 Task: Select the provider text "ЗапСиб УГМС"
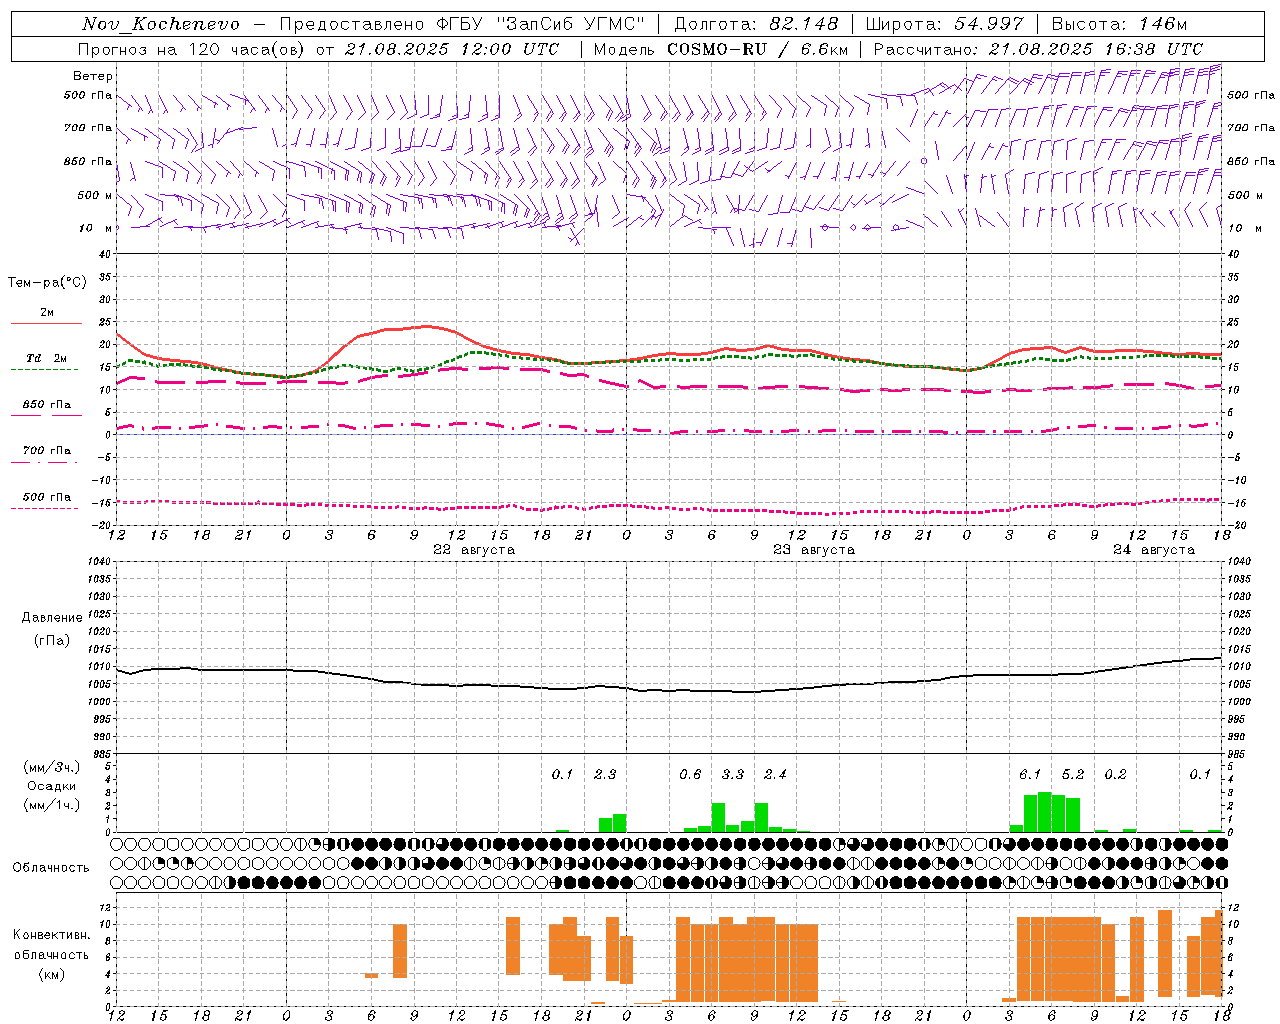(570, 24)
